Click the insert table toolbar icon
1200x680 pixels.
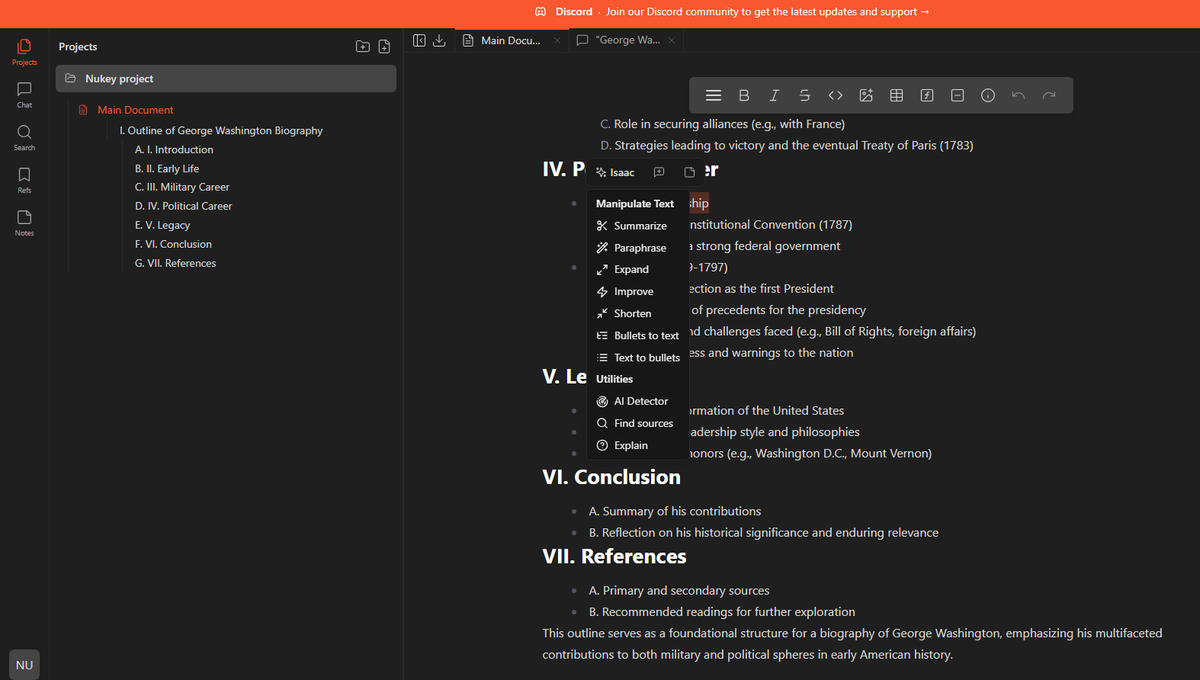(x=897, y=95)
